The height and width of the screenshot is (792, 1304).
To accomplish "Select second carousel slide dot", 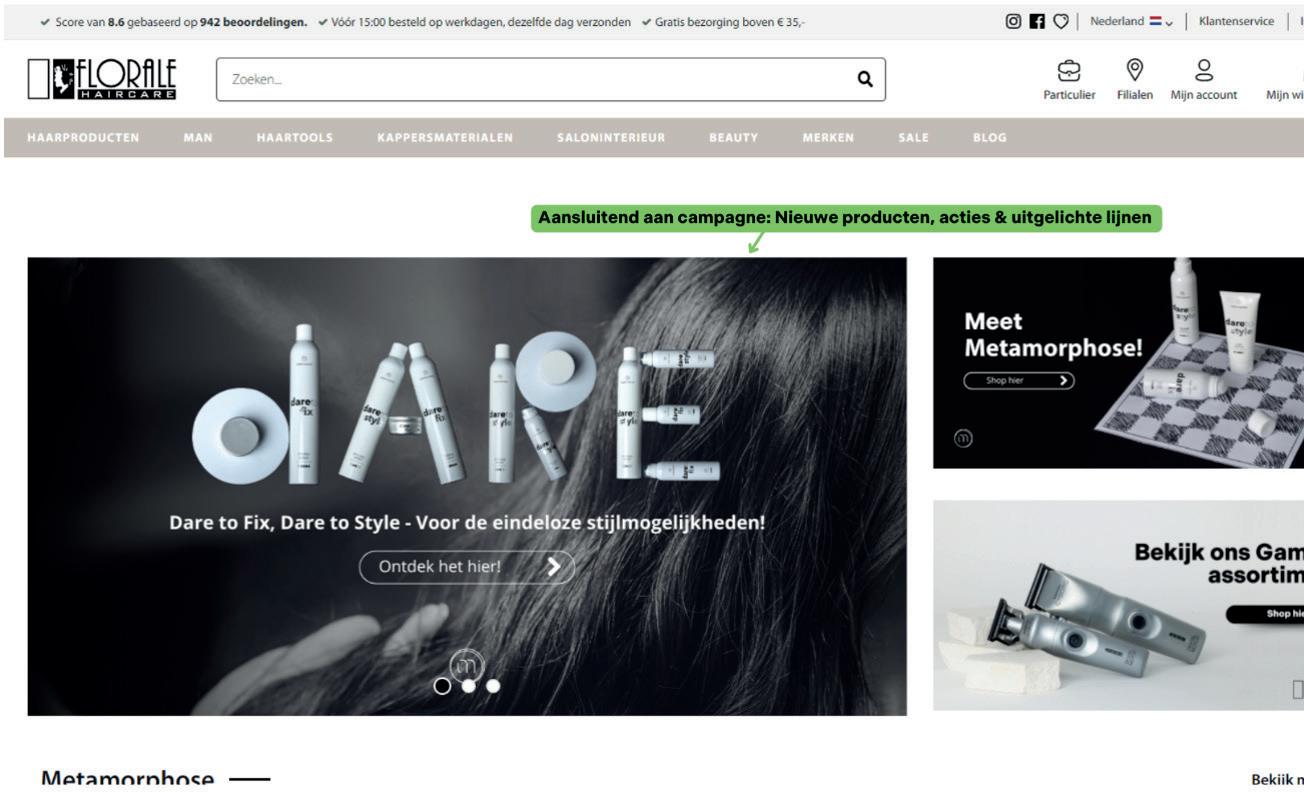I will pyautogui.click(x=468, y=685).
